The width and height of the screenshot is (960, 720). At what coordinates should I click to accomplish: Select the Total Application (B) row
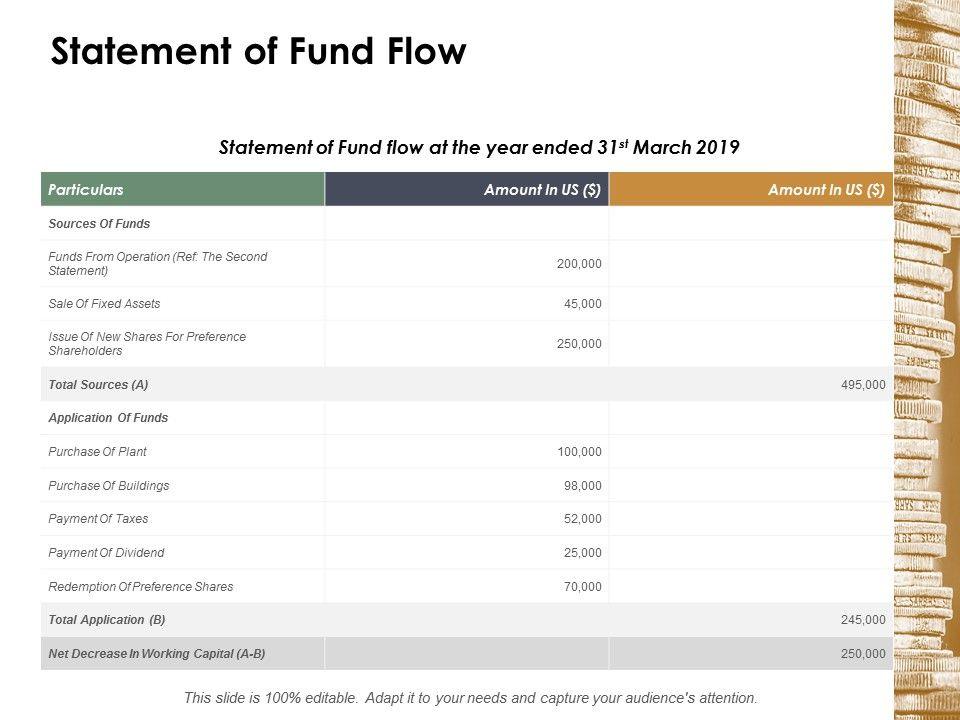(x=107, y=620)
